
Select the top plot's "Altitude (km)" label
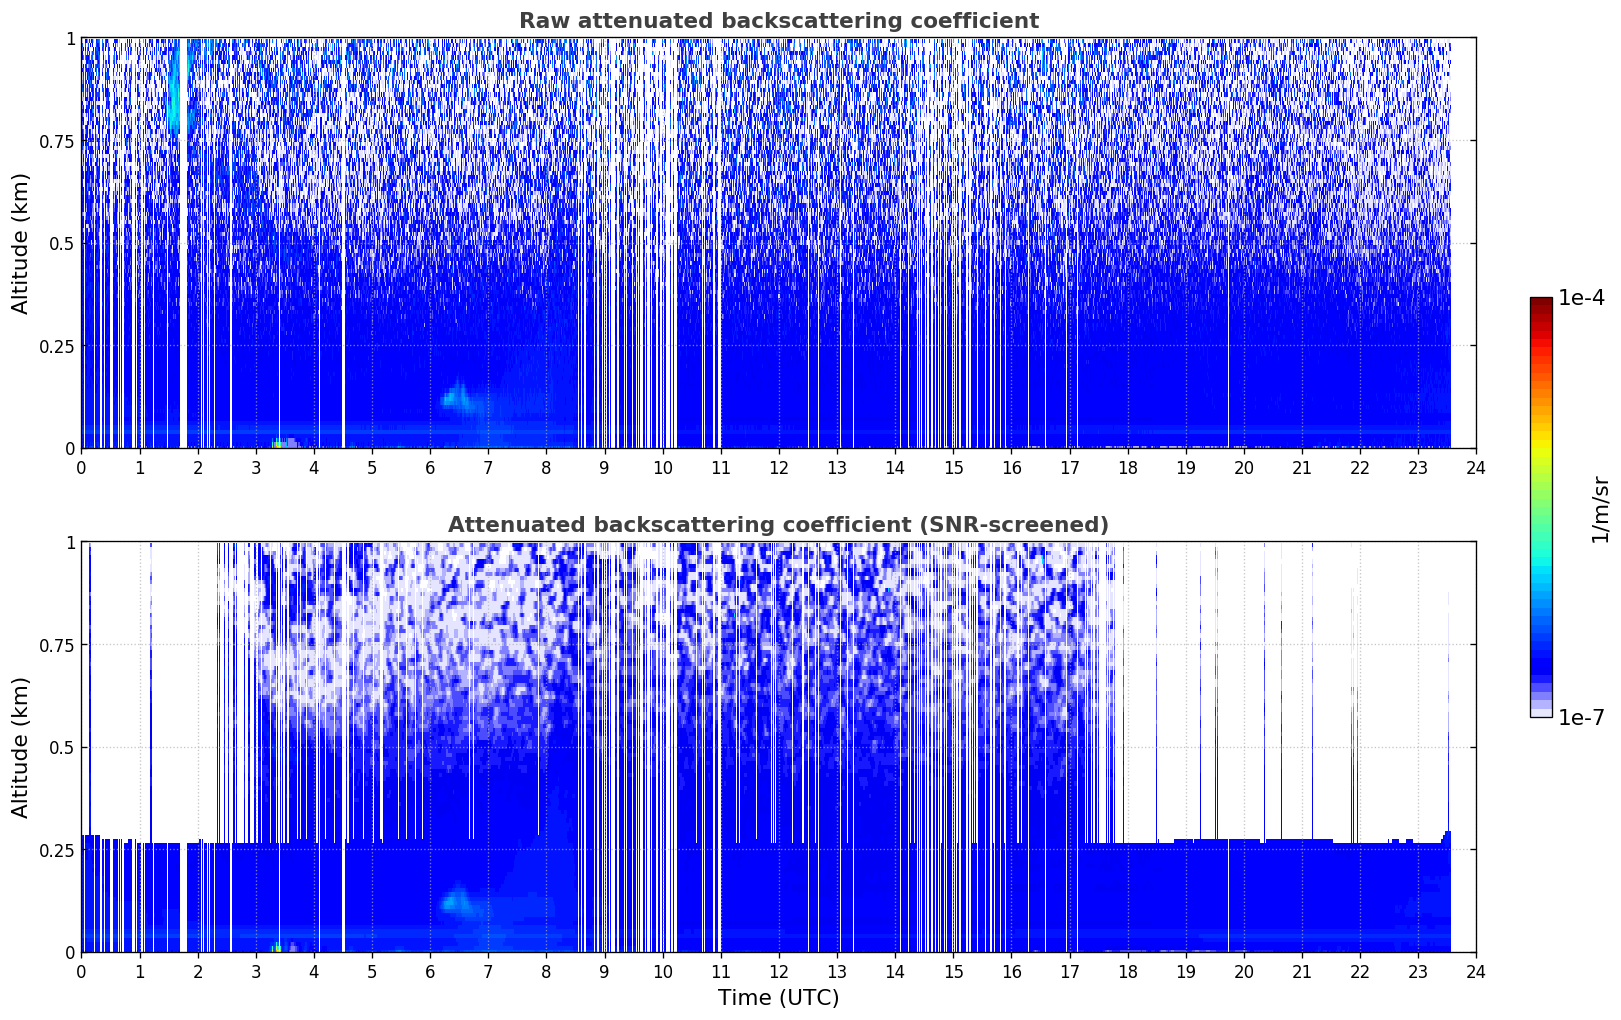(x=21, y=243)
